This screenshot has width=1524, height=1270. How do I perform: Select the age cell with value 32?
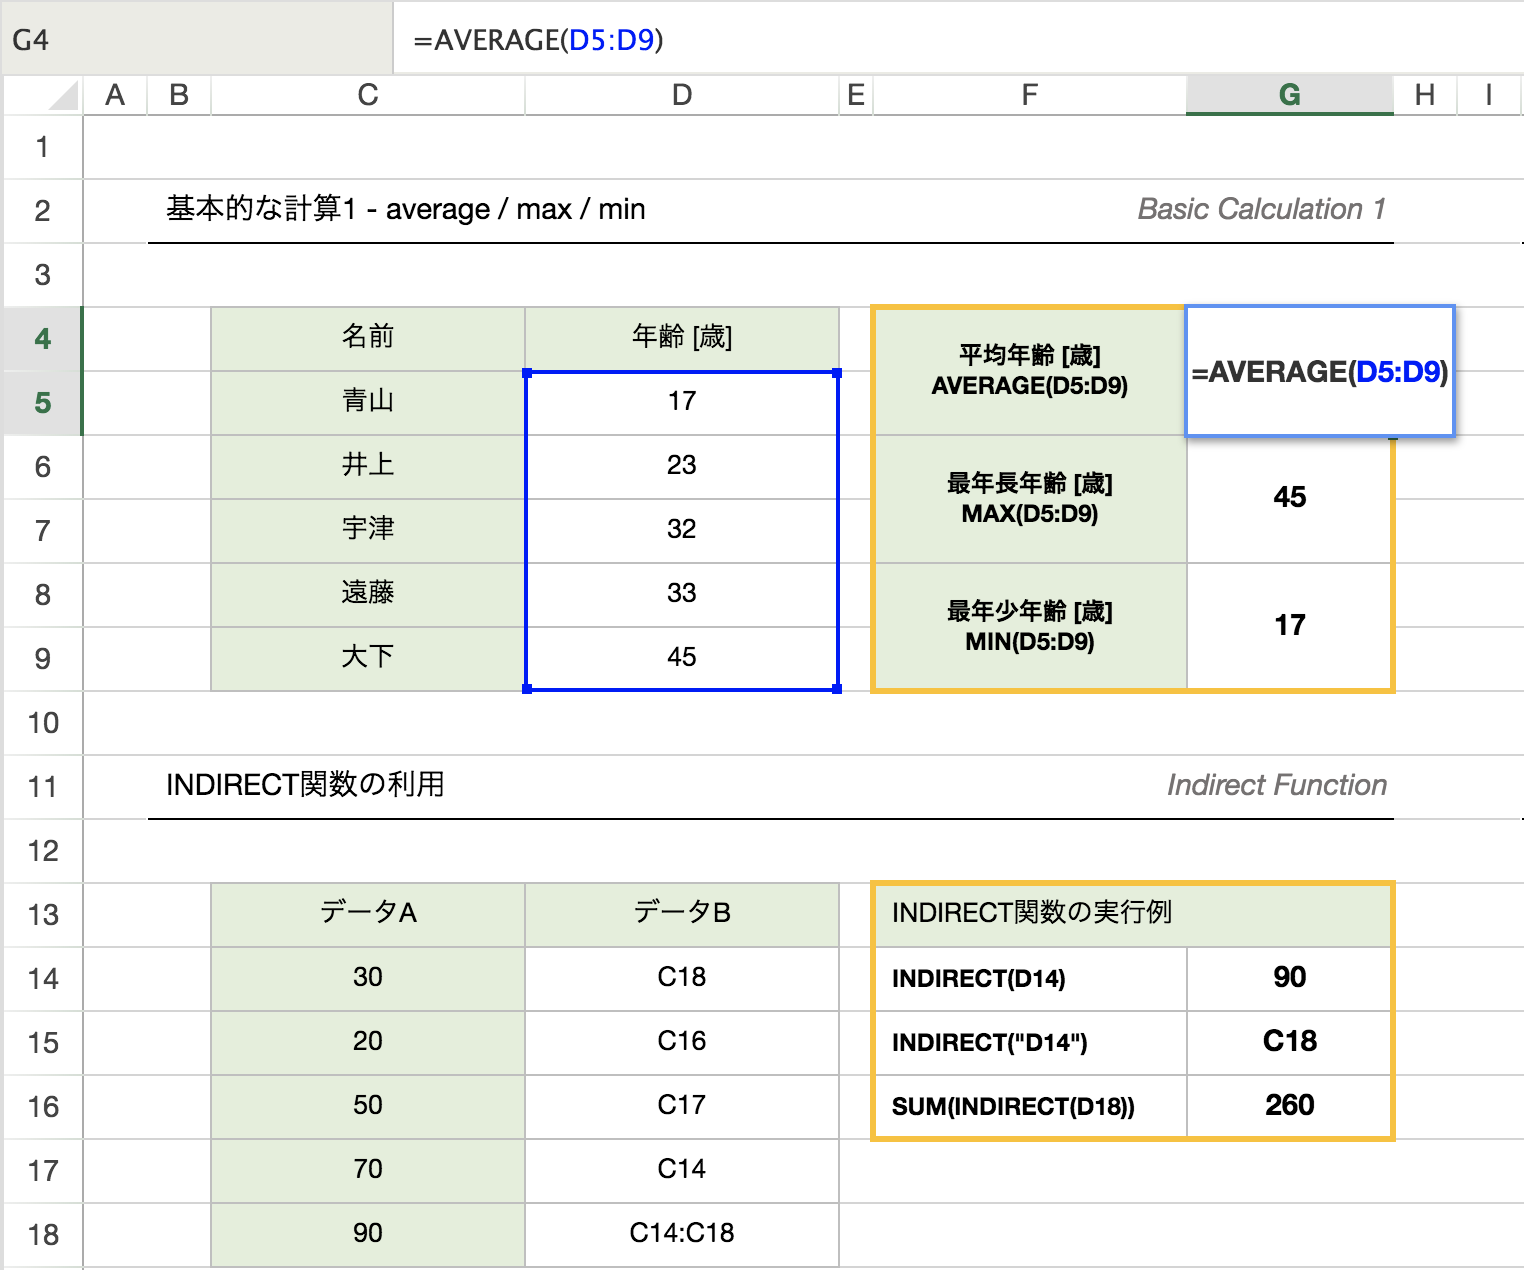pyautogui.click(x=682, y=531)
